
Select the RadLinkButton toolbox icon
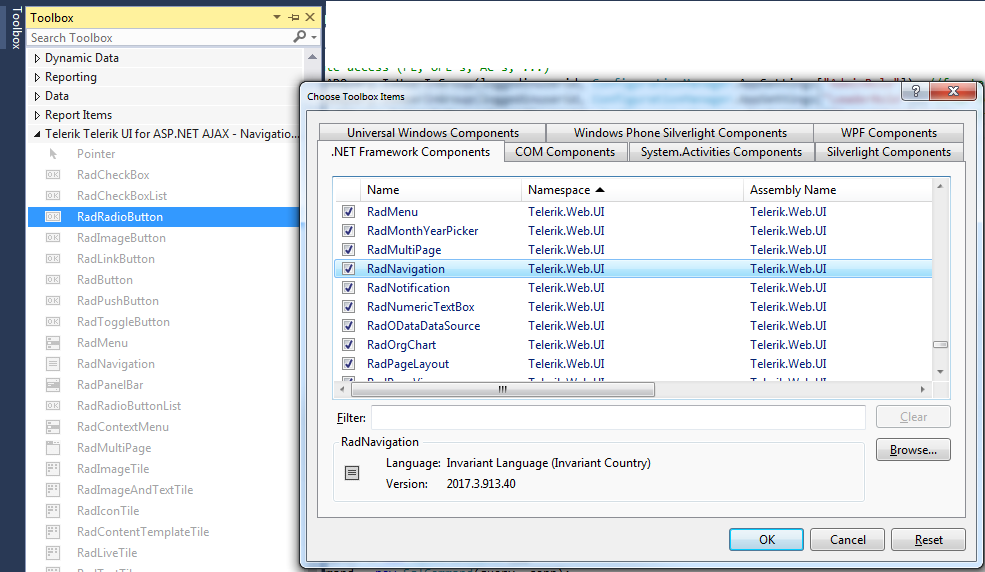tap(53, 259)
